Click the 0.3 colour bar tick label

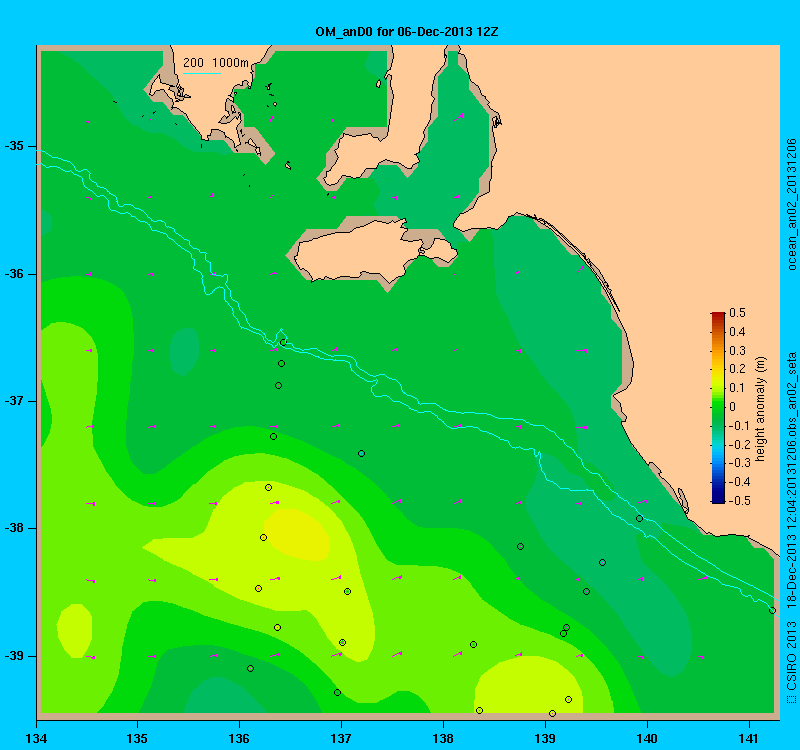(737, 351)
